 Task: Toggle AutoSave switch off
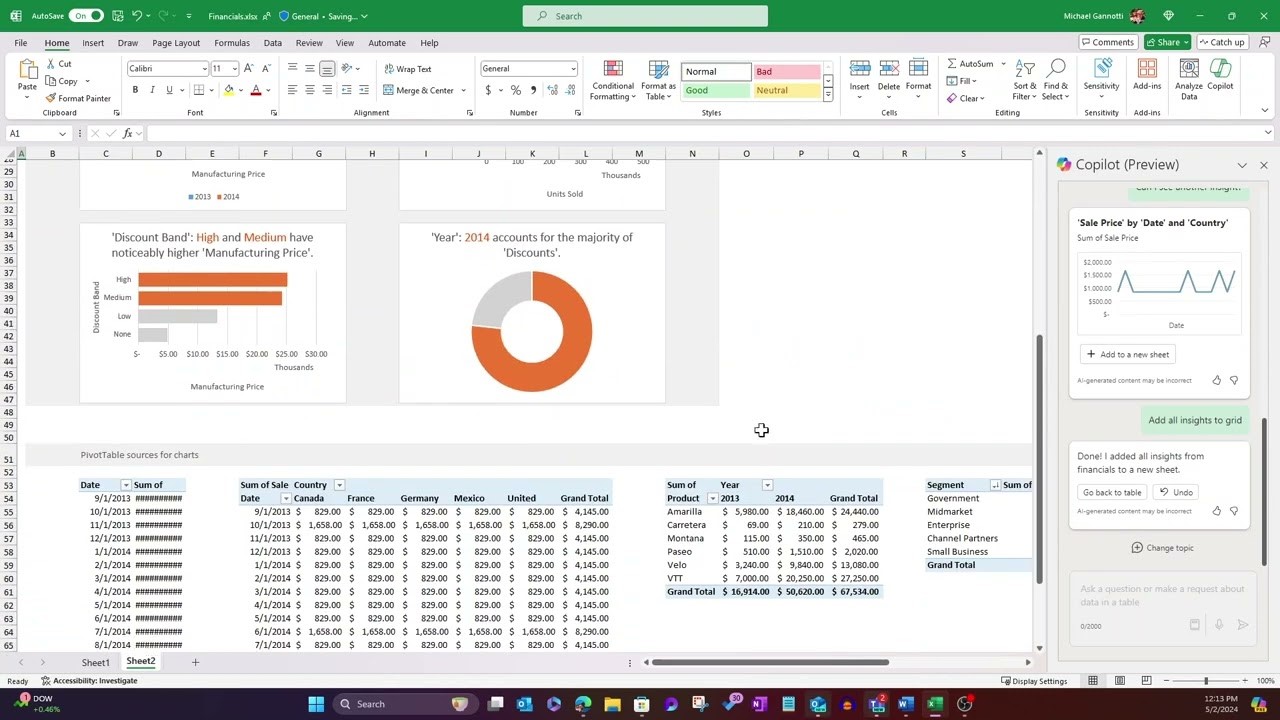[85, 16]
